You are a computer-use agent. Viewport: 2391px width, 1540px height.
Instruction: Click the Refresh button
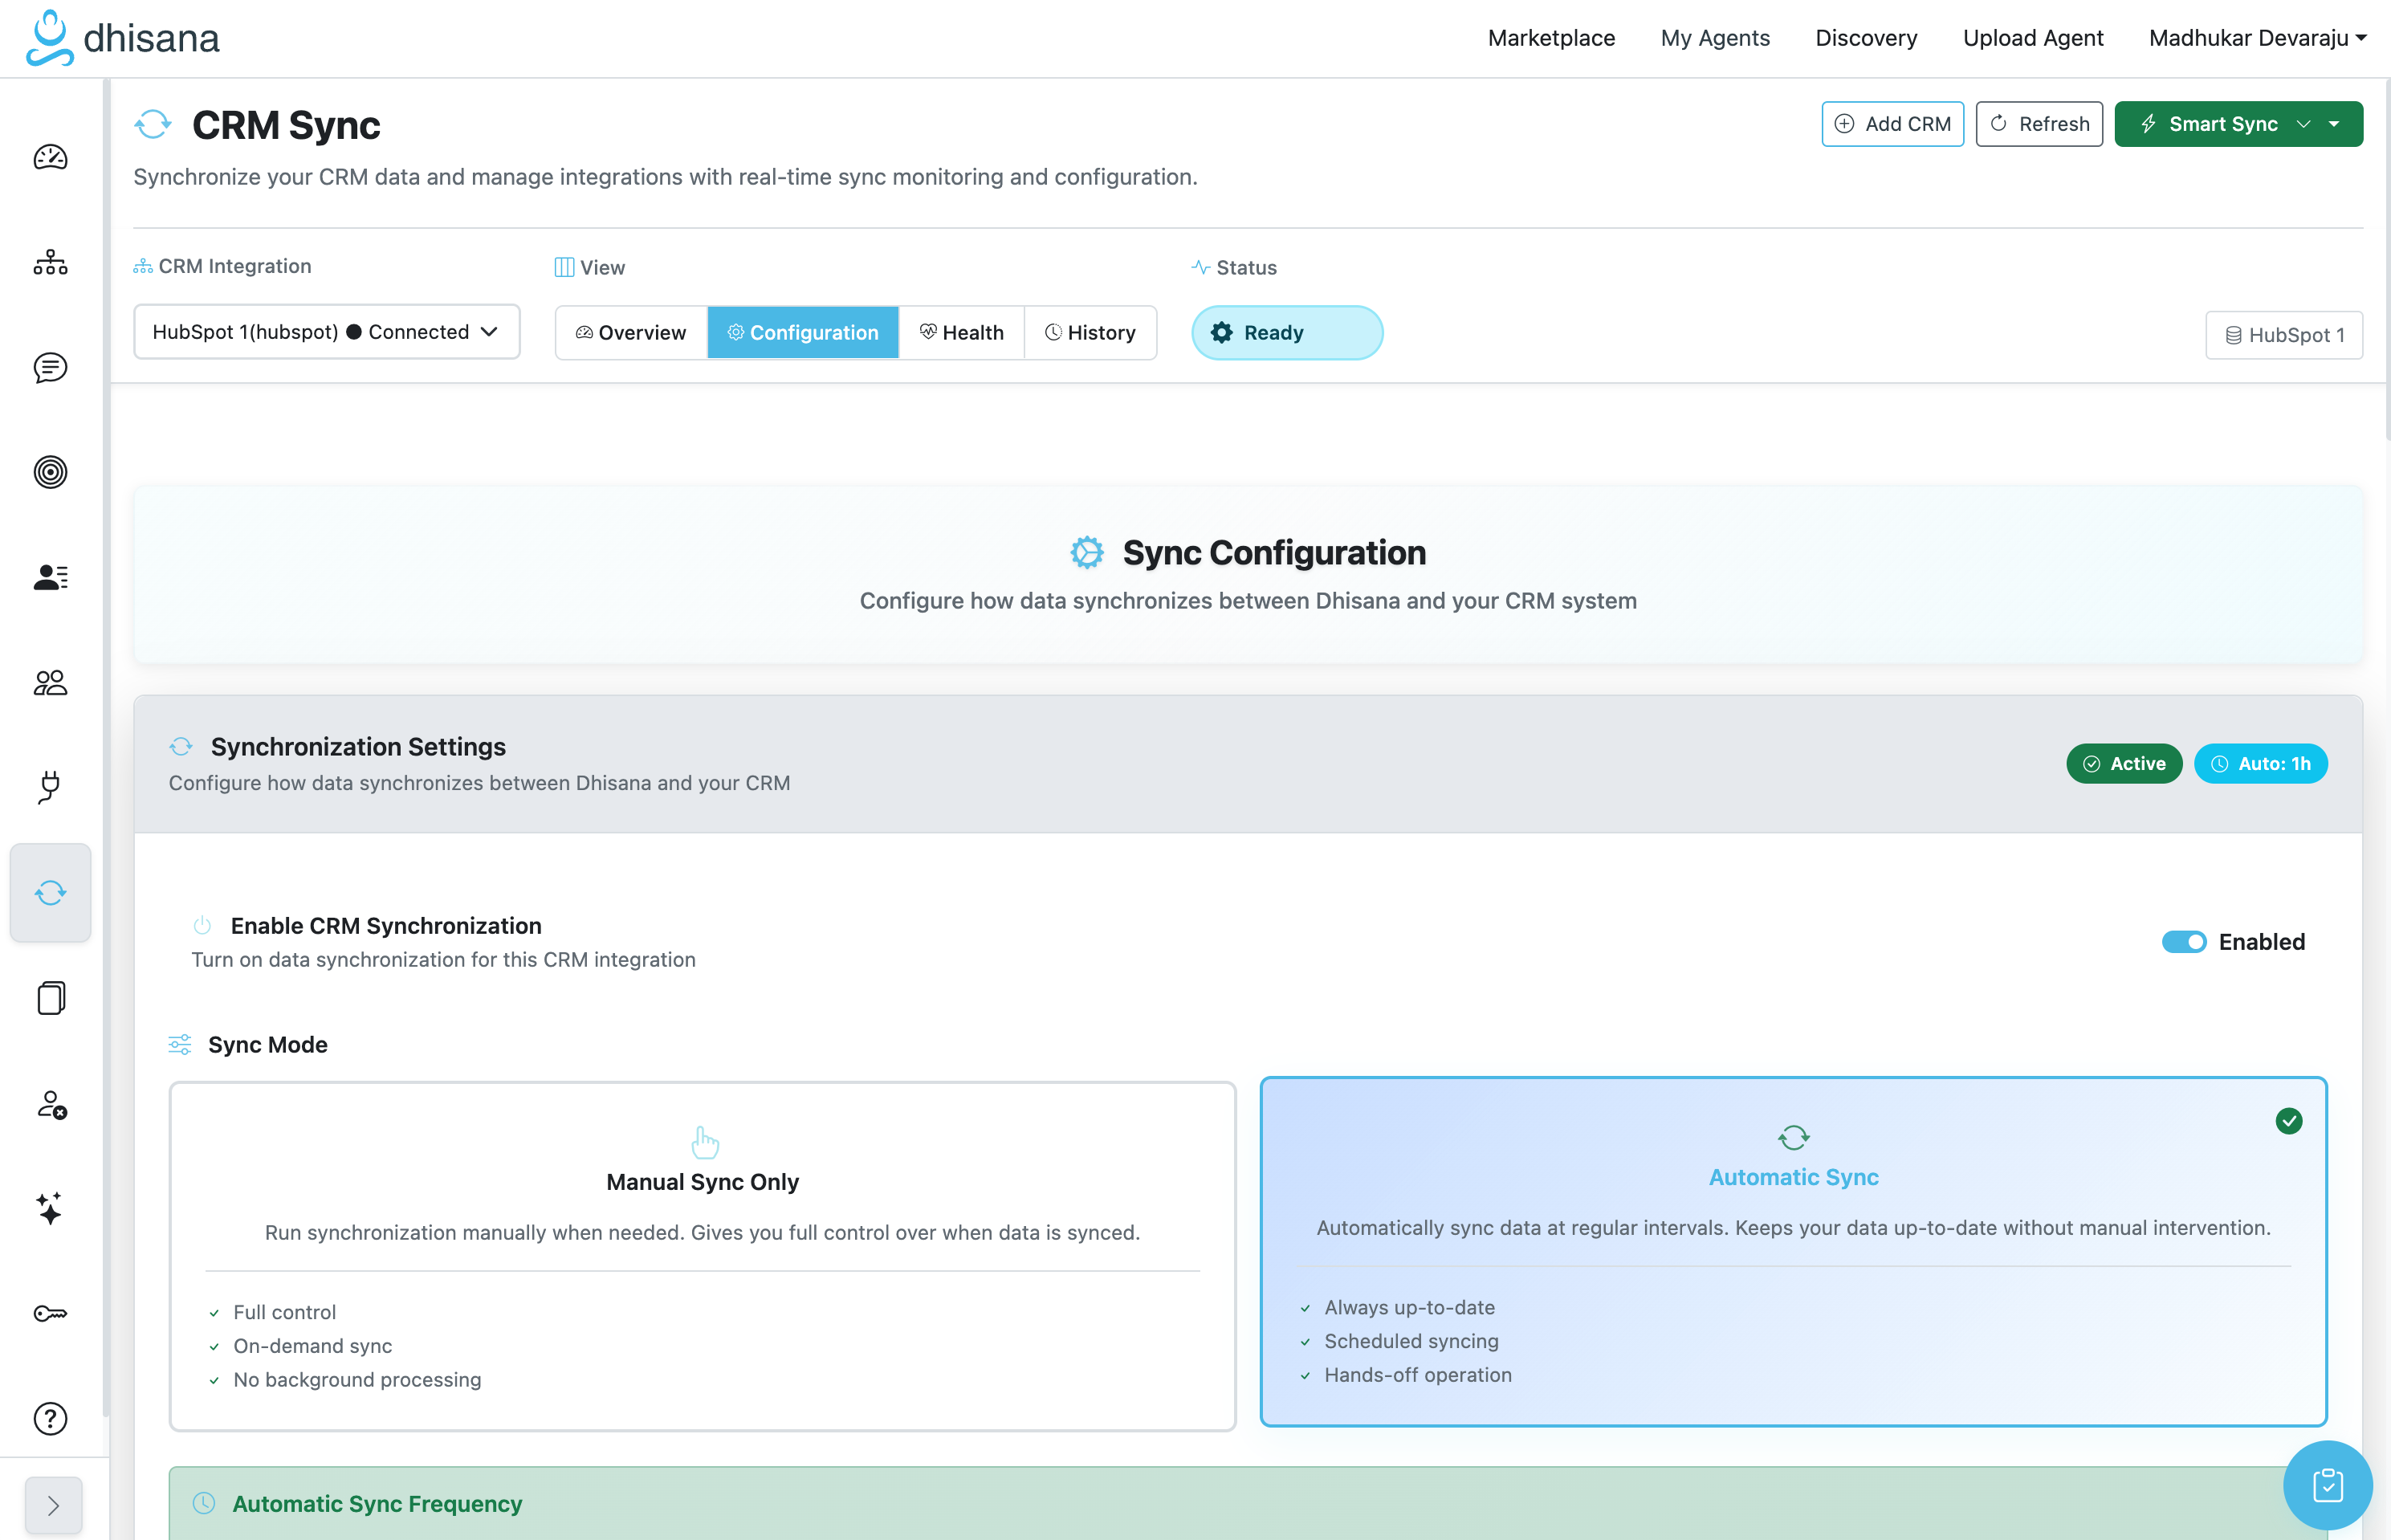2039,124
